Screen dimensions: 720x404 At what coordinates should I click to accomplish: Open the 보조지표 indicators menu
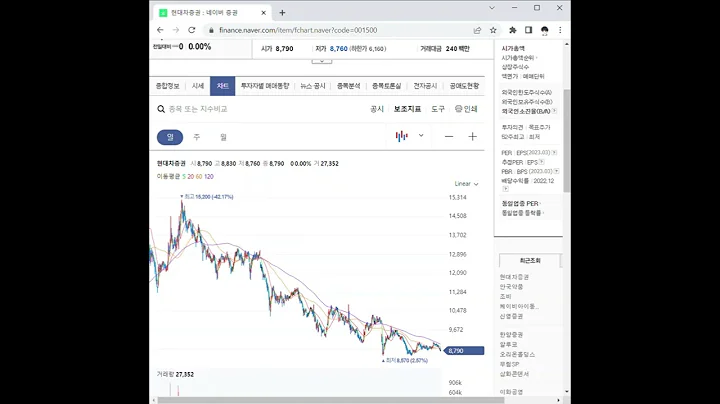[x=407, y=109]
